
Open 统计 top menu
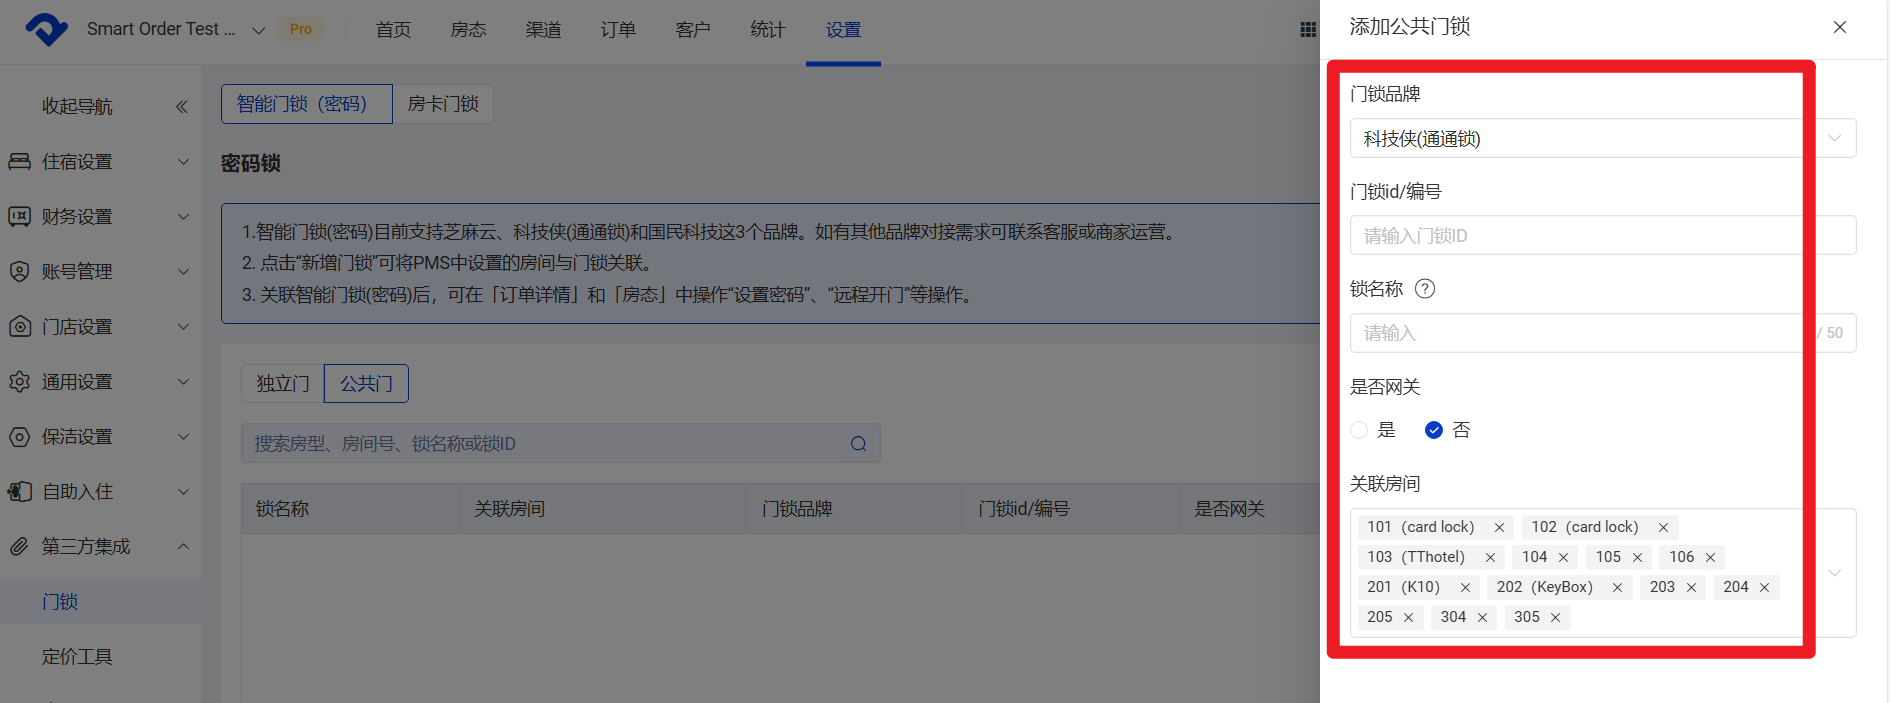point(768,30)
